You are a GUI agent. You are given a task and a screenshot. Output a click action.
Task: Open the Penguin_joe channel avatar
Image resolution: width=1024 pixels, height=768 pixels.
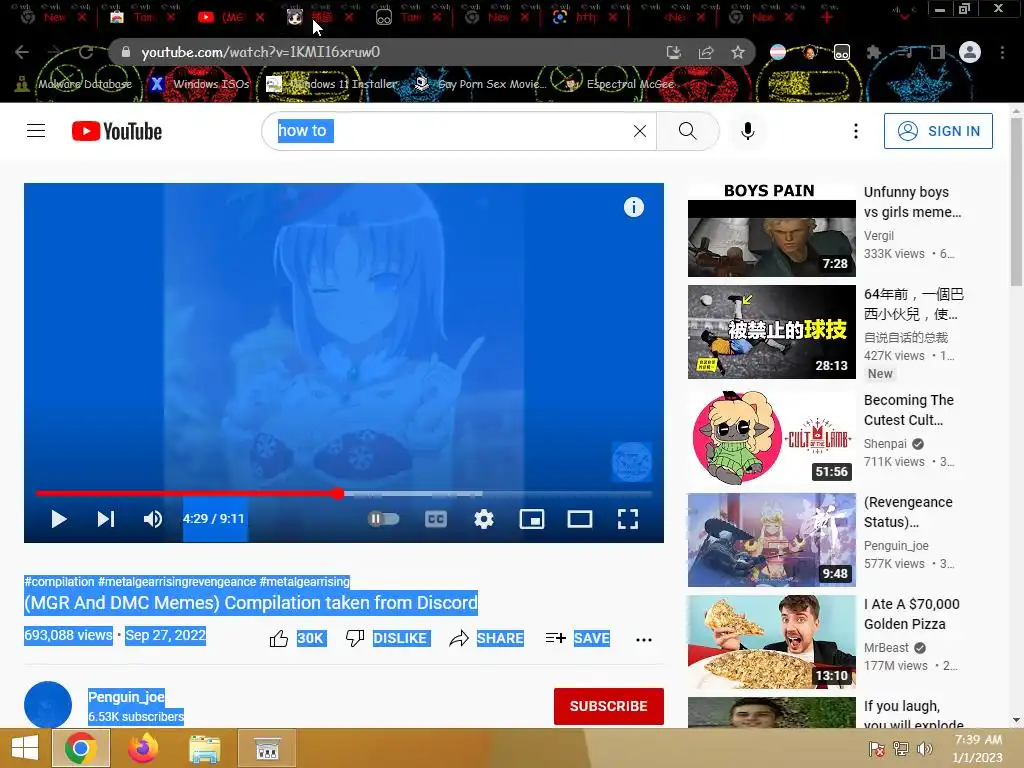tap(48, 705)
